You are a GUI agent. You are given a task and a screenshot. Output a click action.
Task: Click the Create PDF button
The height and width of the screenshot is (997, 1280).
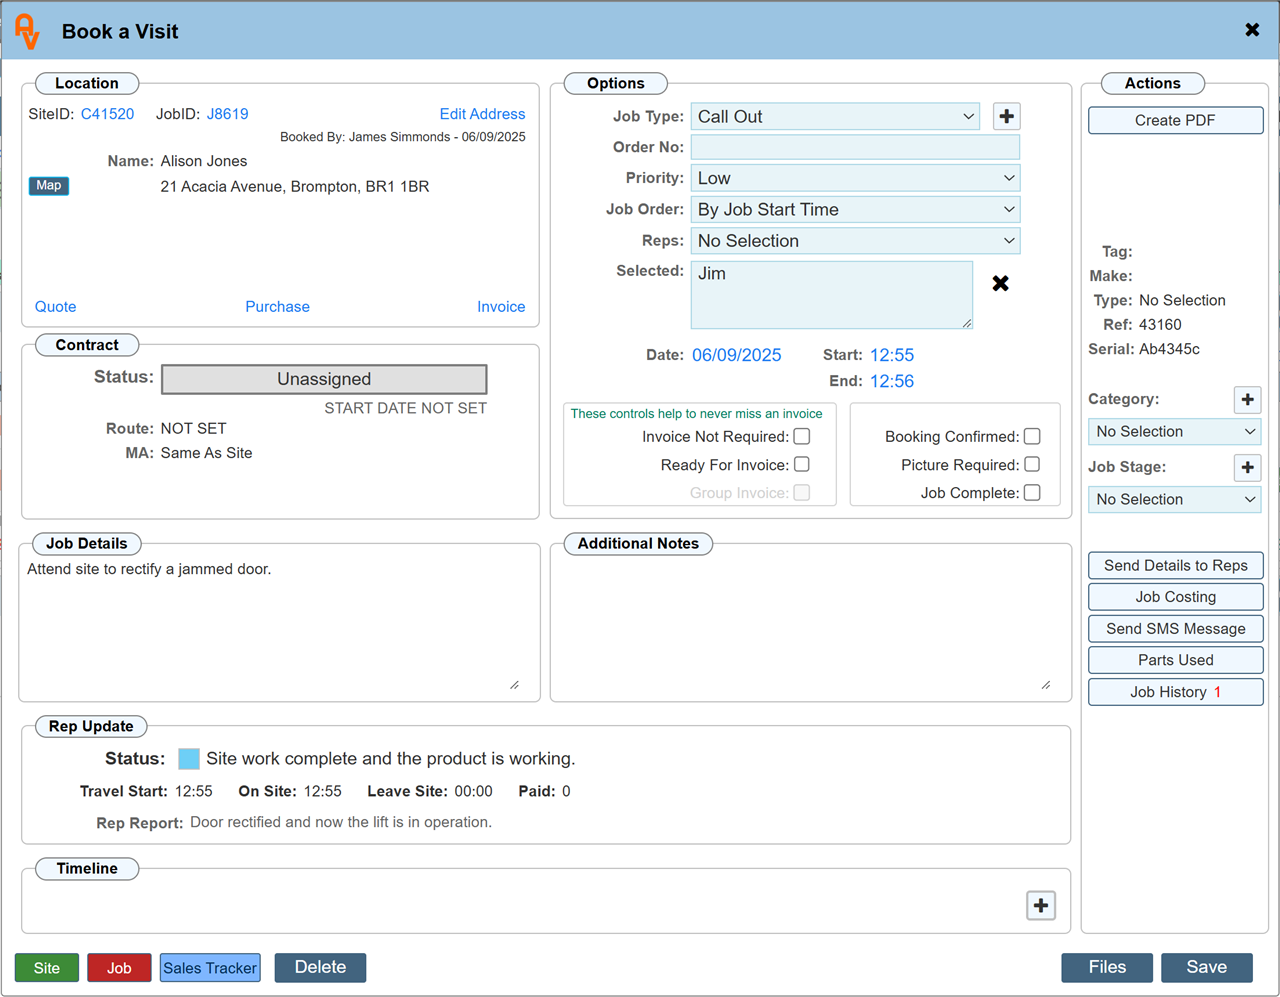click(1175, 120)
